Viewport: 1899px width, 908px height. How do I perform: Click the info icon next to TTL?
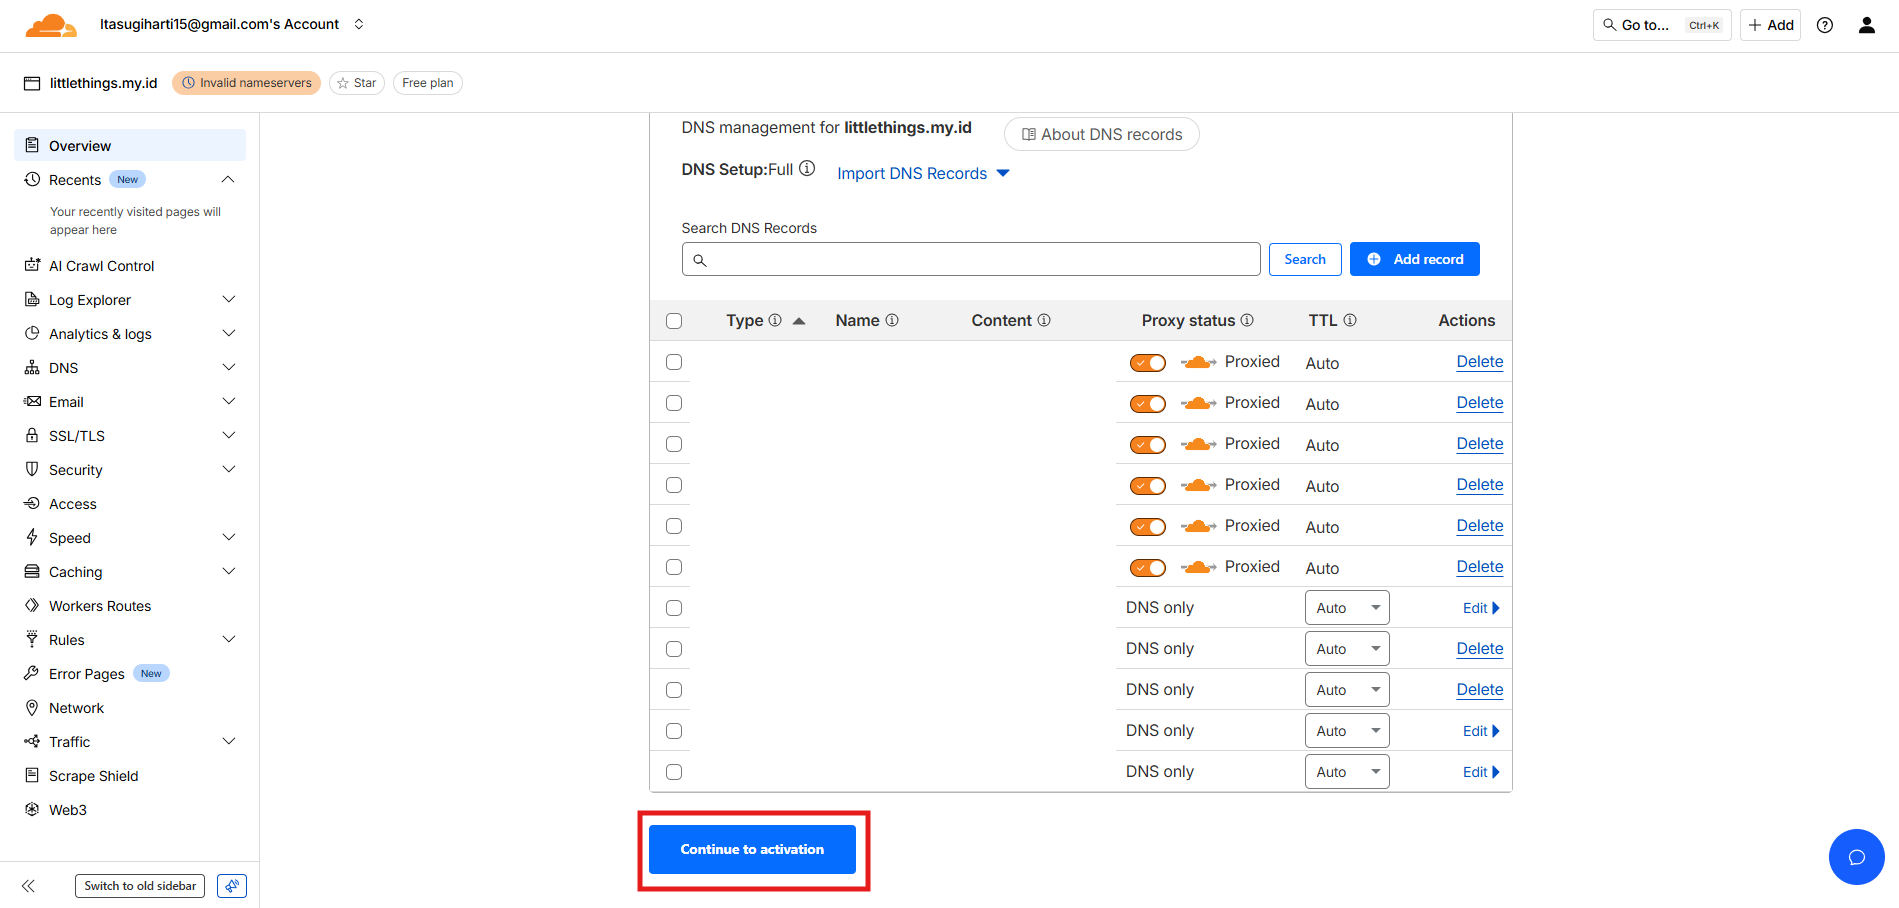[x=1350, y=320]
